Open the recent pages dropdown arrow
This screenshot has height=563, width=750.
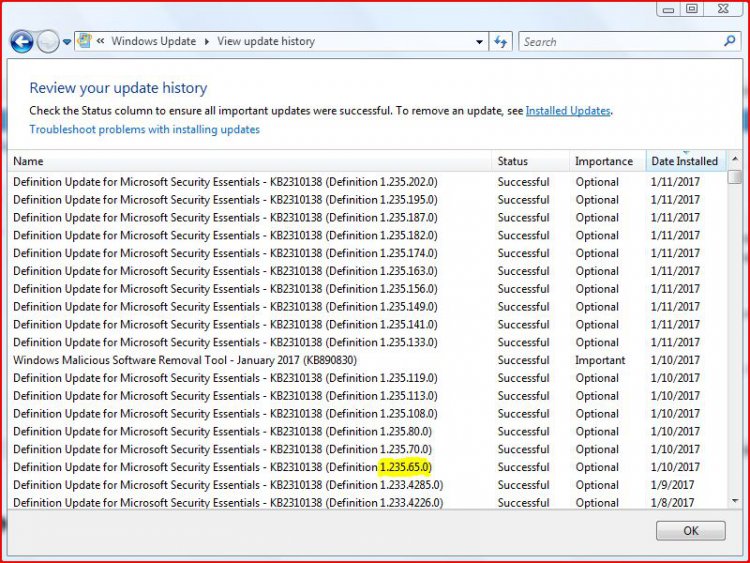[67, 42]
